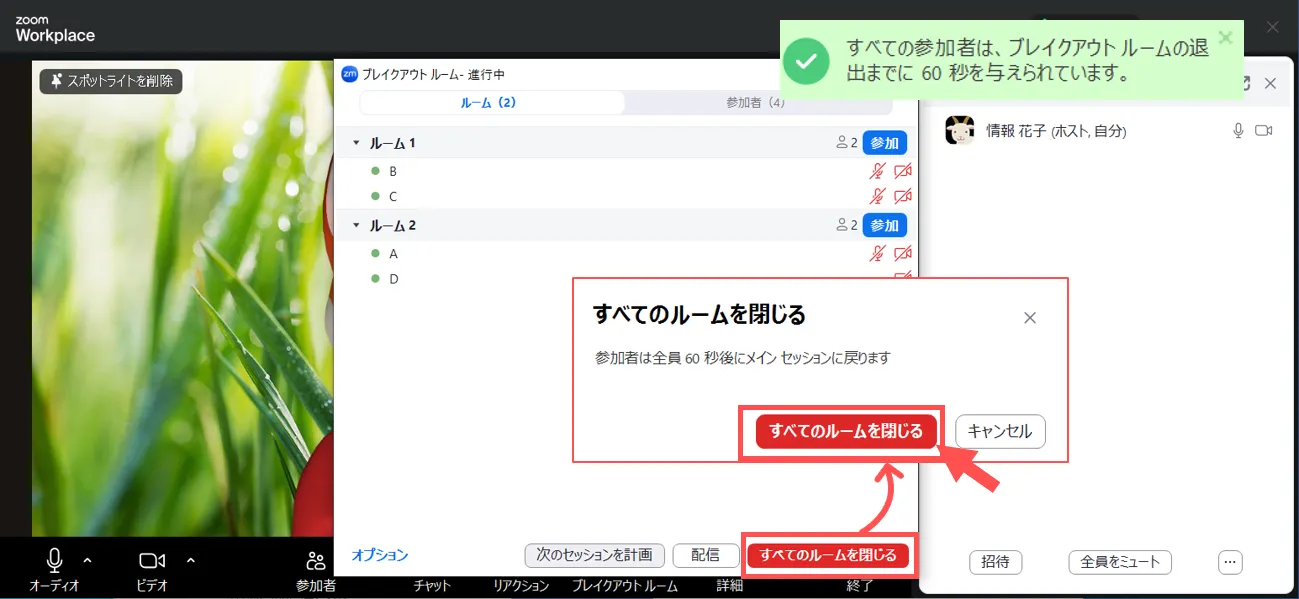Remove spotlight using スポットライトを削除 button
The image size is (1299, 599).
(111, 81)
